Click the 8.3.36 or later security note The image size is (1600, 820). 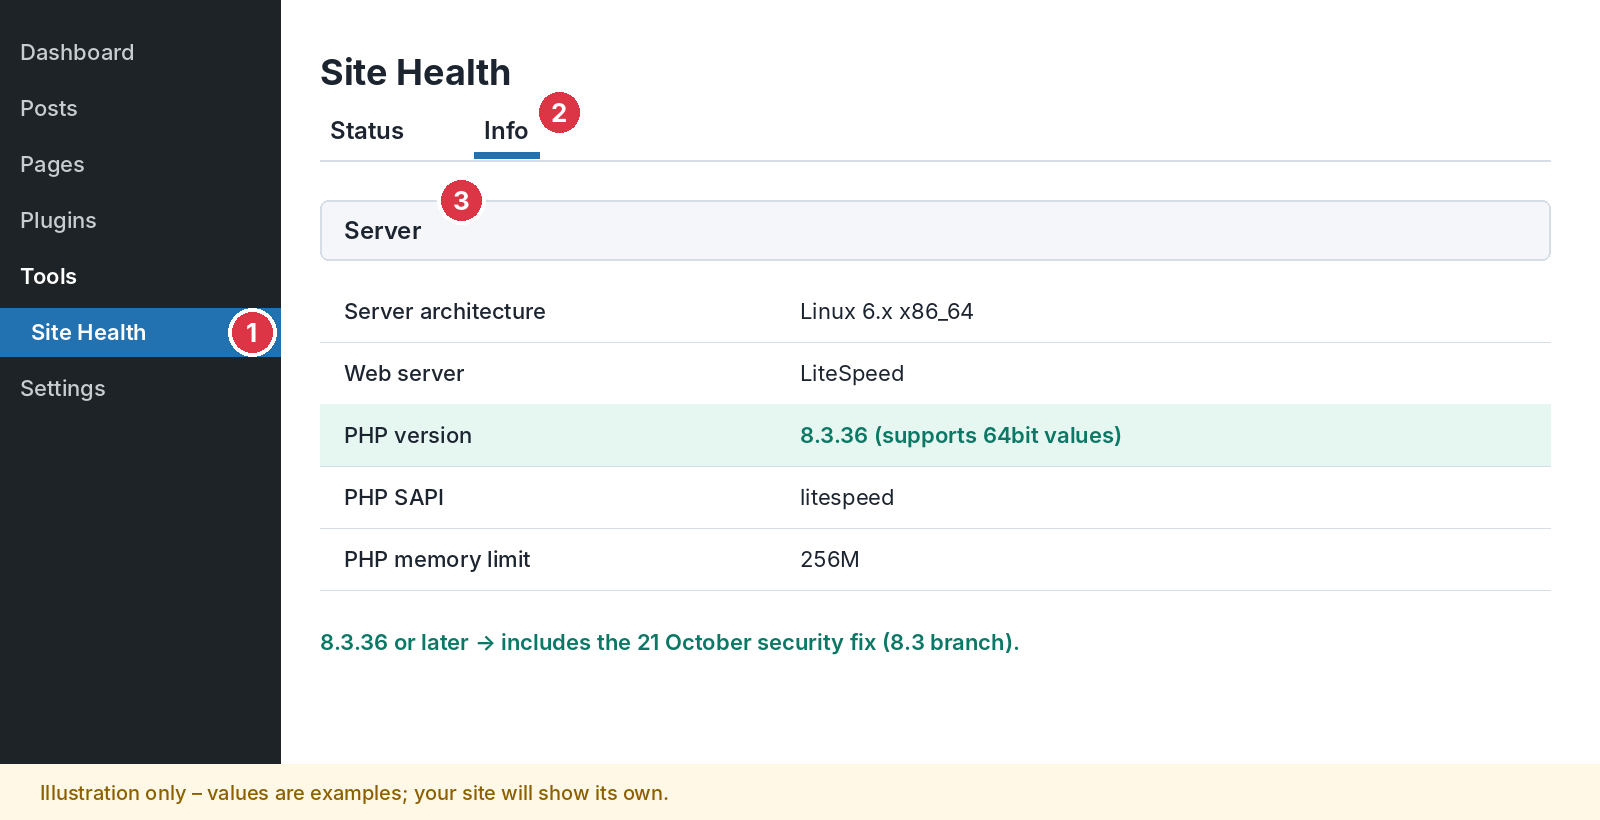669,642
